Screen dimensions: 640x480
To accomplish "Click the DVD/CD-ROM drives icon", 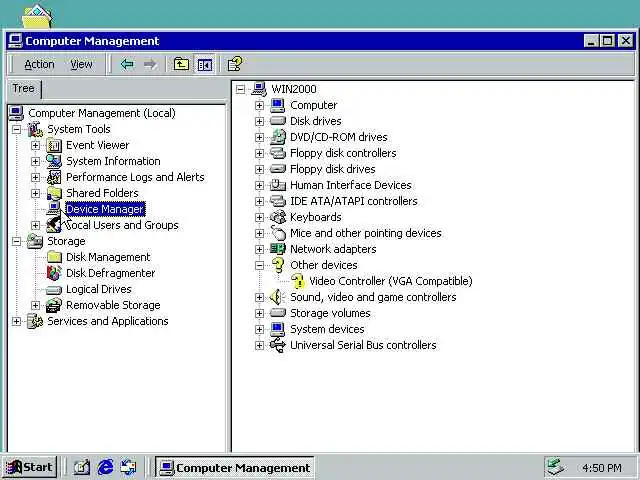I will [x=278, y=137].
